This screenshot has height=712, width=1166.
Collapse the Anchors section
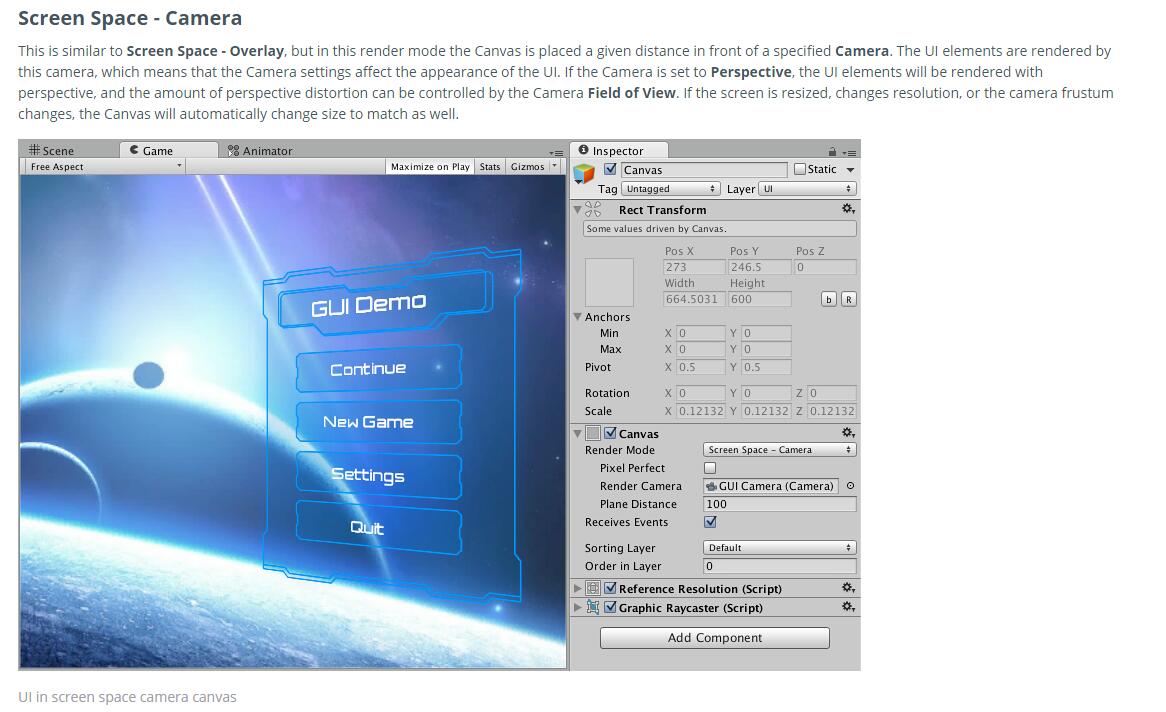pos(577,317)
